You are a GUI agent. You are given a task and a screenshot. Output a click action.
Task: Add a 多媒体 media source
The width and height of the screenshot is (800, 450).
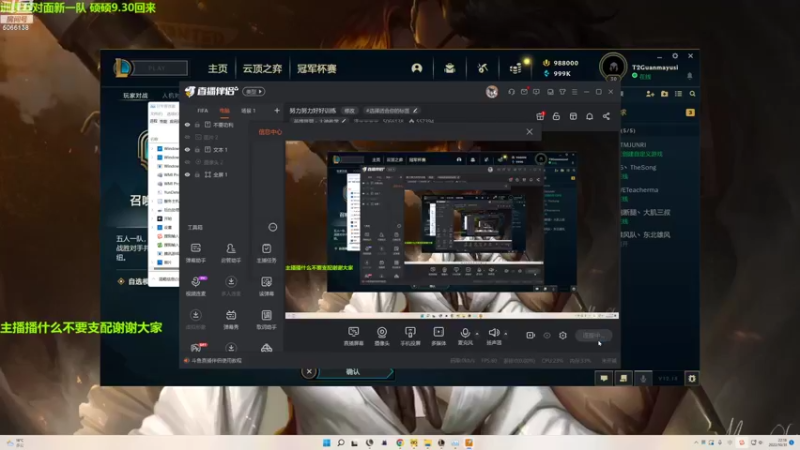pyautogui.click(x=438, y=336)
